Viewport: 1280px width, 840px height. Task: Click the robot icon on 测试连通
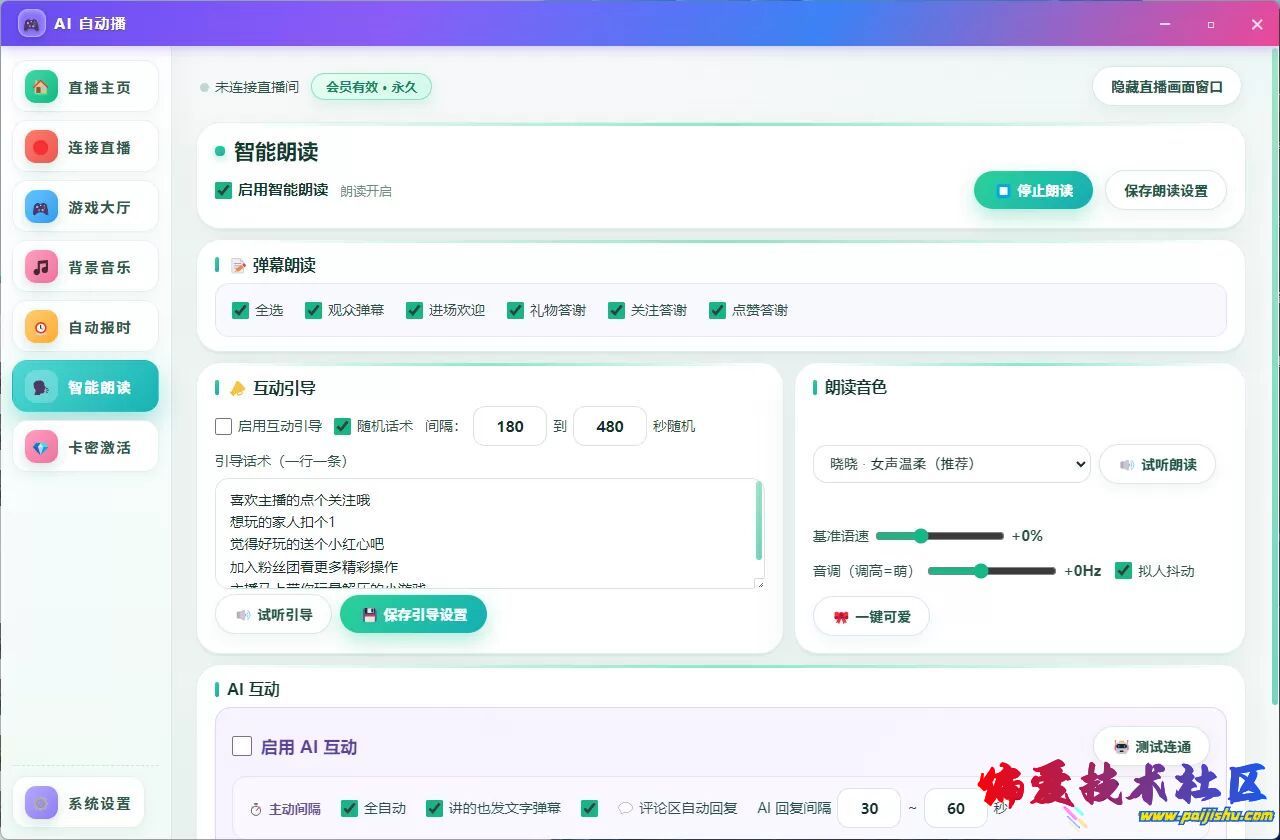(1121, 746)
